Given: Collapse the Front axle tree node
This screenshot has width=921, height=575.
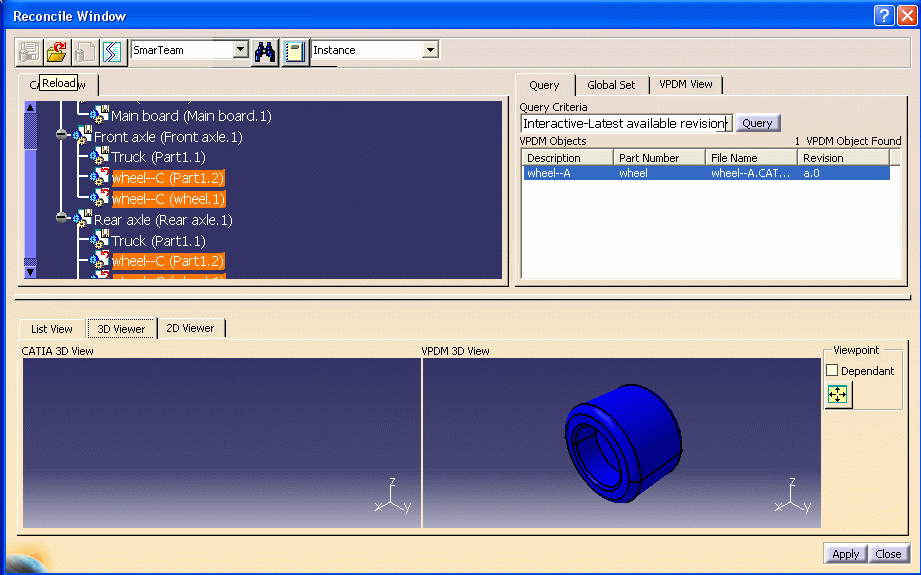Looking at the screenshot, I should (62, 136).
